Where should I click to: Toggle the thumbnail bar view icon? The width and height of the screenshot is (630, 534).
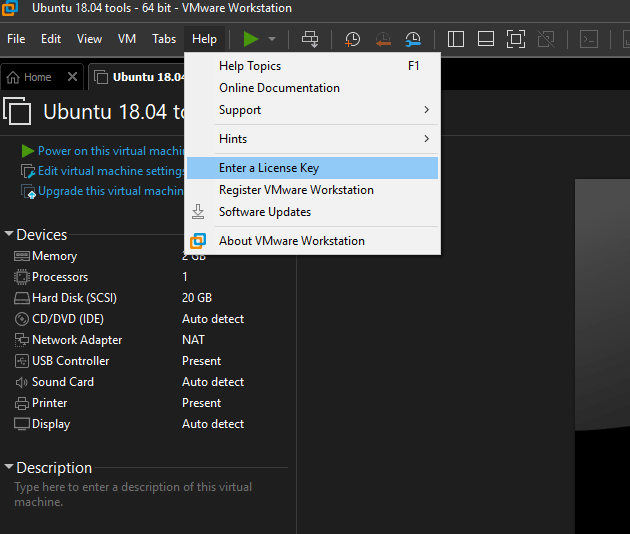(486, 39)
